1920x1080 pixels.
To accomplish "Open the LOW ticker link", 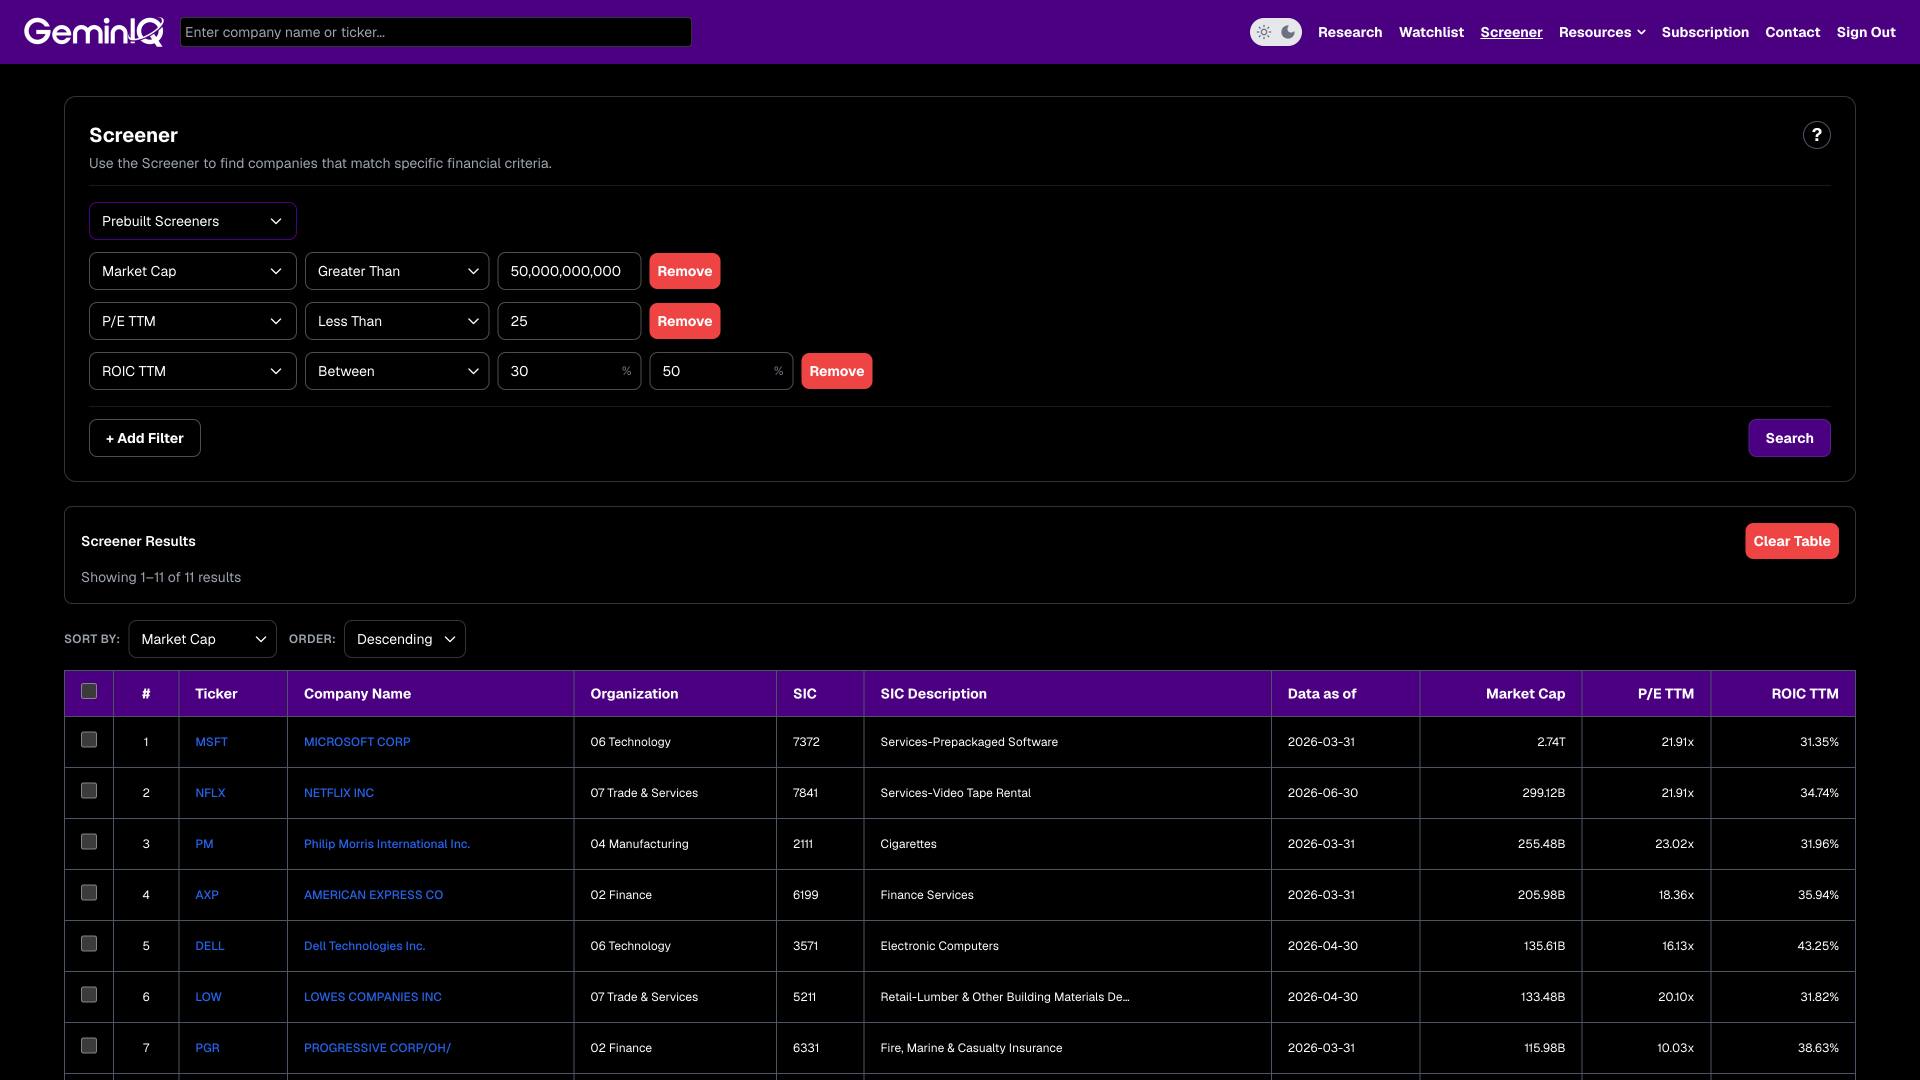I will (208, 997).
